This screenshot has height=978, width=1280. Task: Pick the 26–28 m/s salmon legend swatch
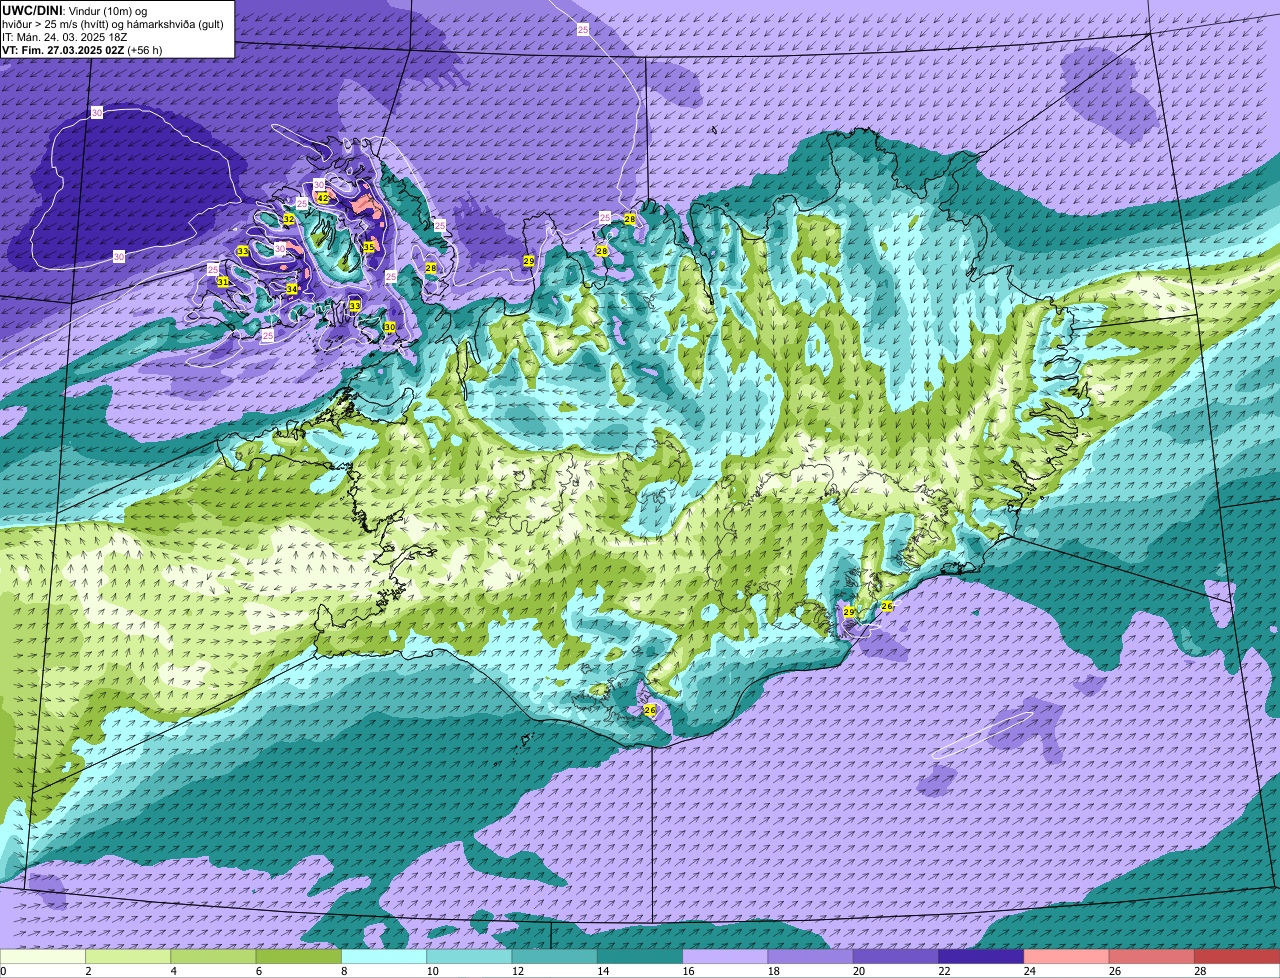pos(1152,956)
